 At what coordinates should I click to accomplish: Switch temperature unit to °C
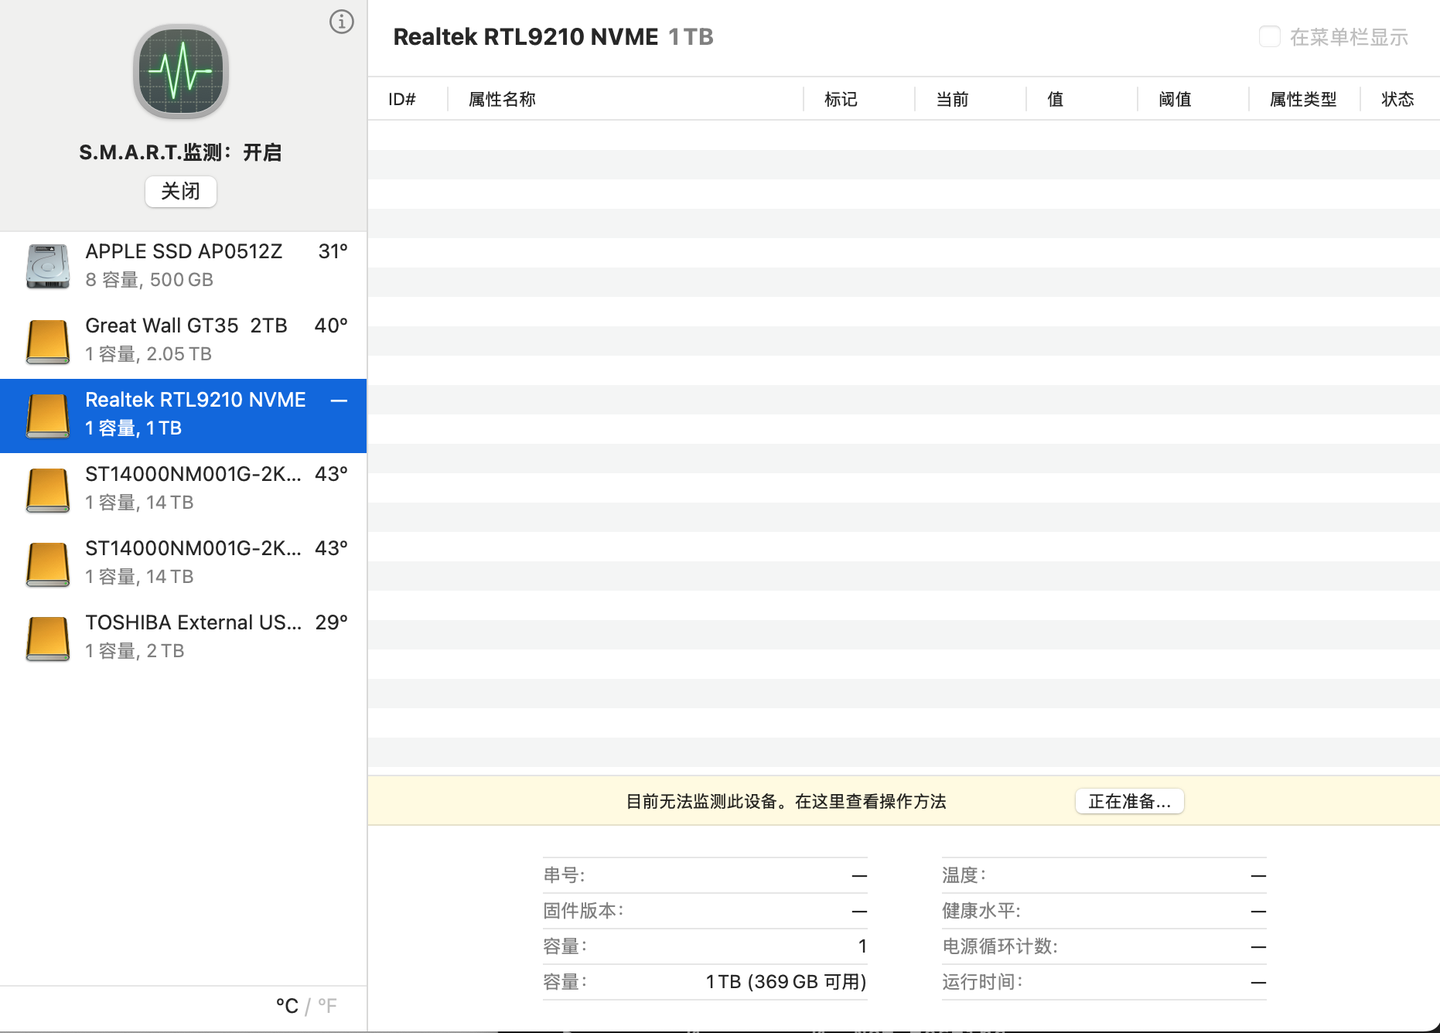[287, 1006]
